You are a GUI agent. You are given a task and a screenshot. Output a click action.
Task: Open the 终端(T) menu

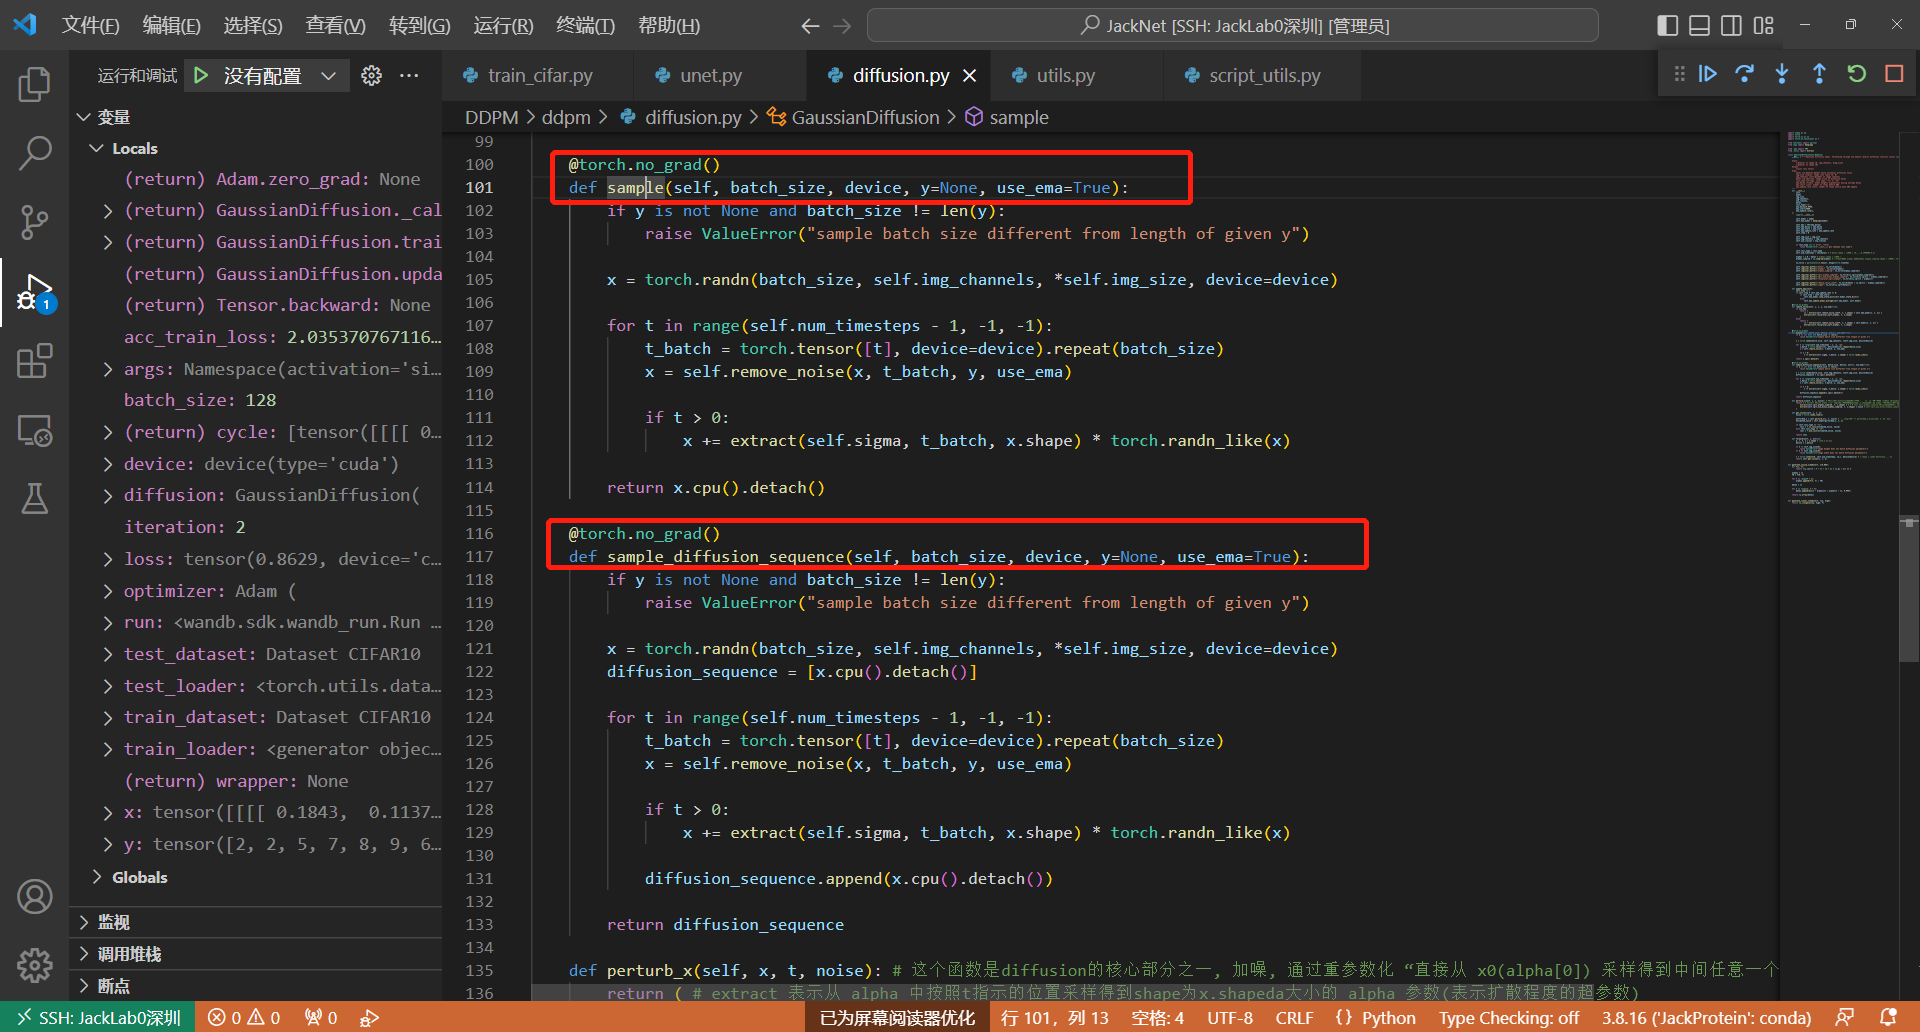585,26
